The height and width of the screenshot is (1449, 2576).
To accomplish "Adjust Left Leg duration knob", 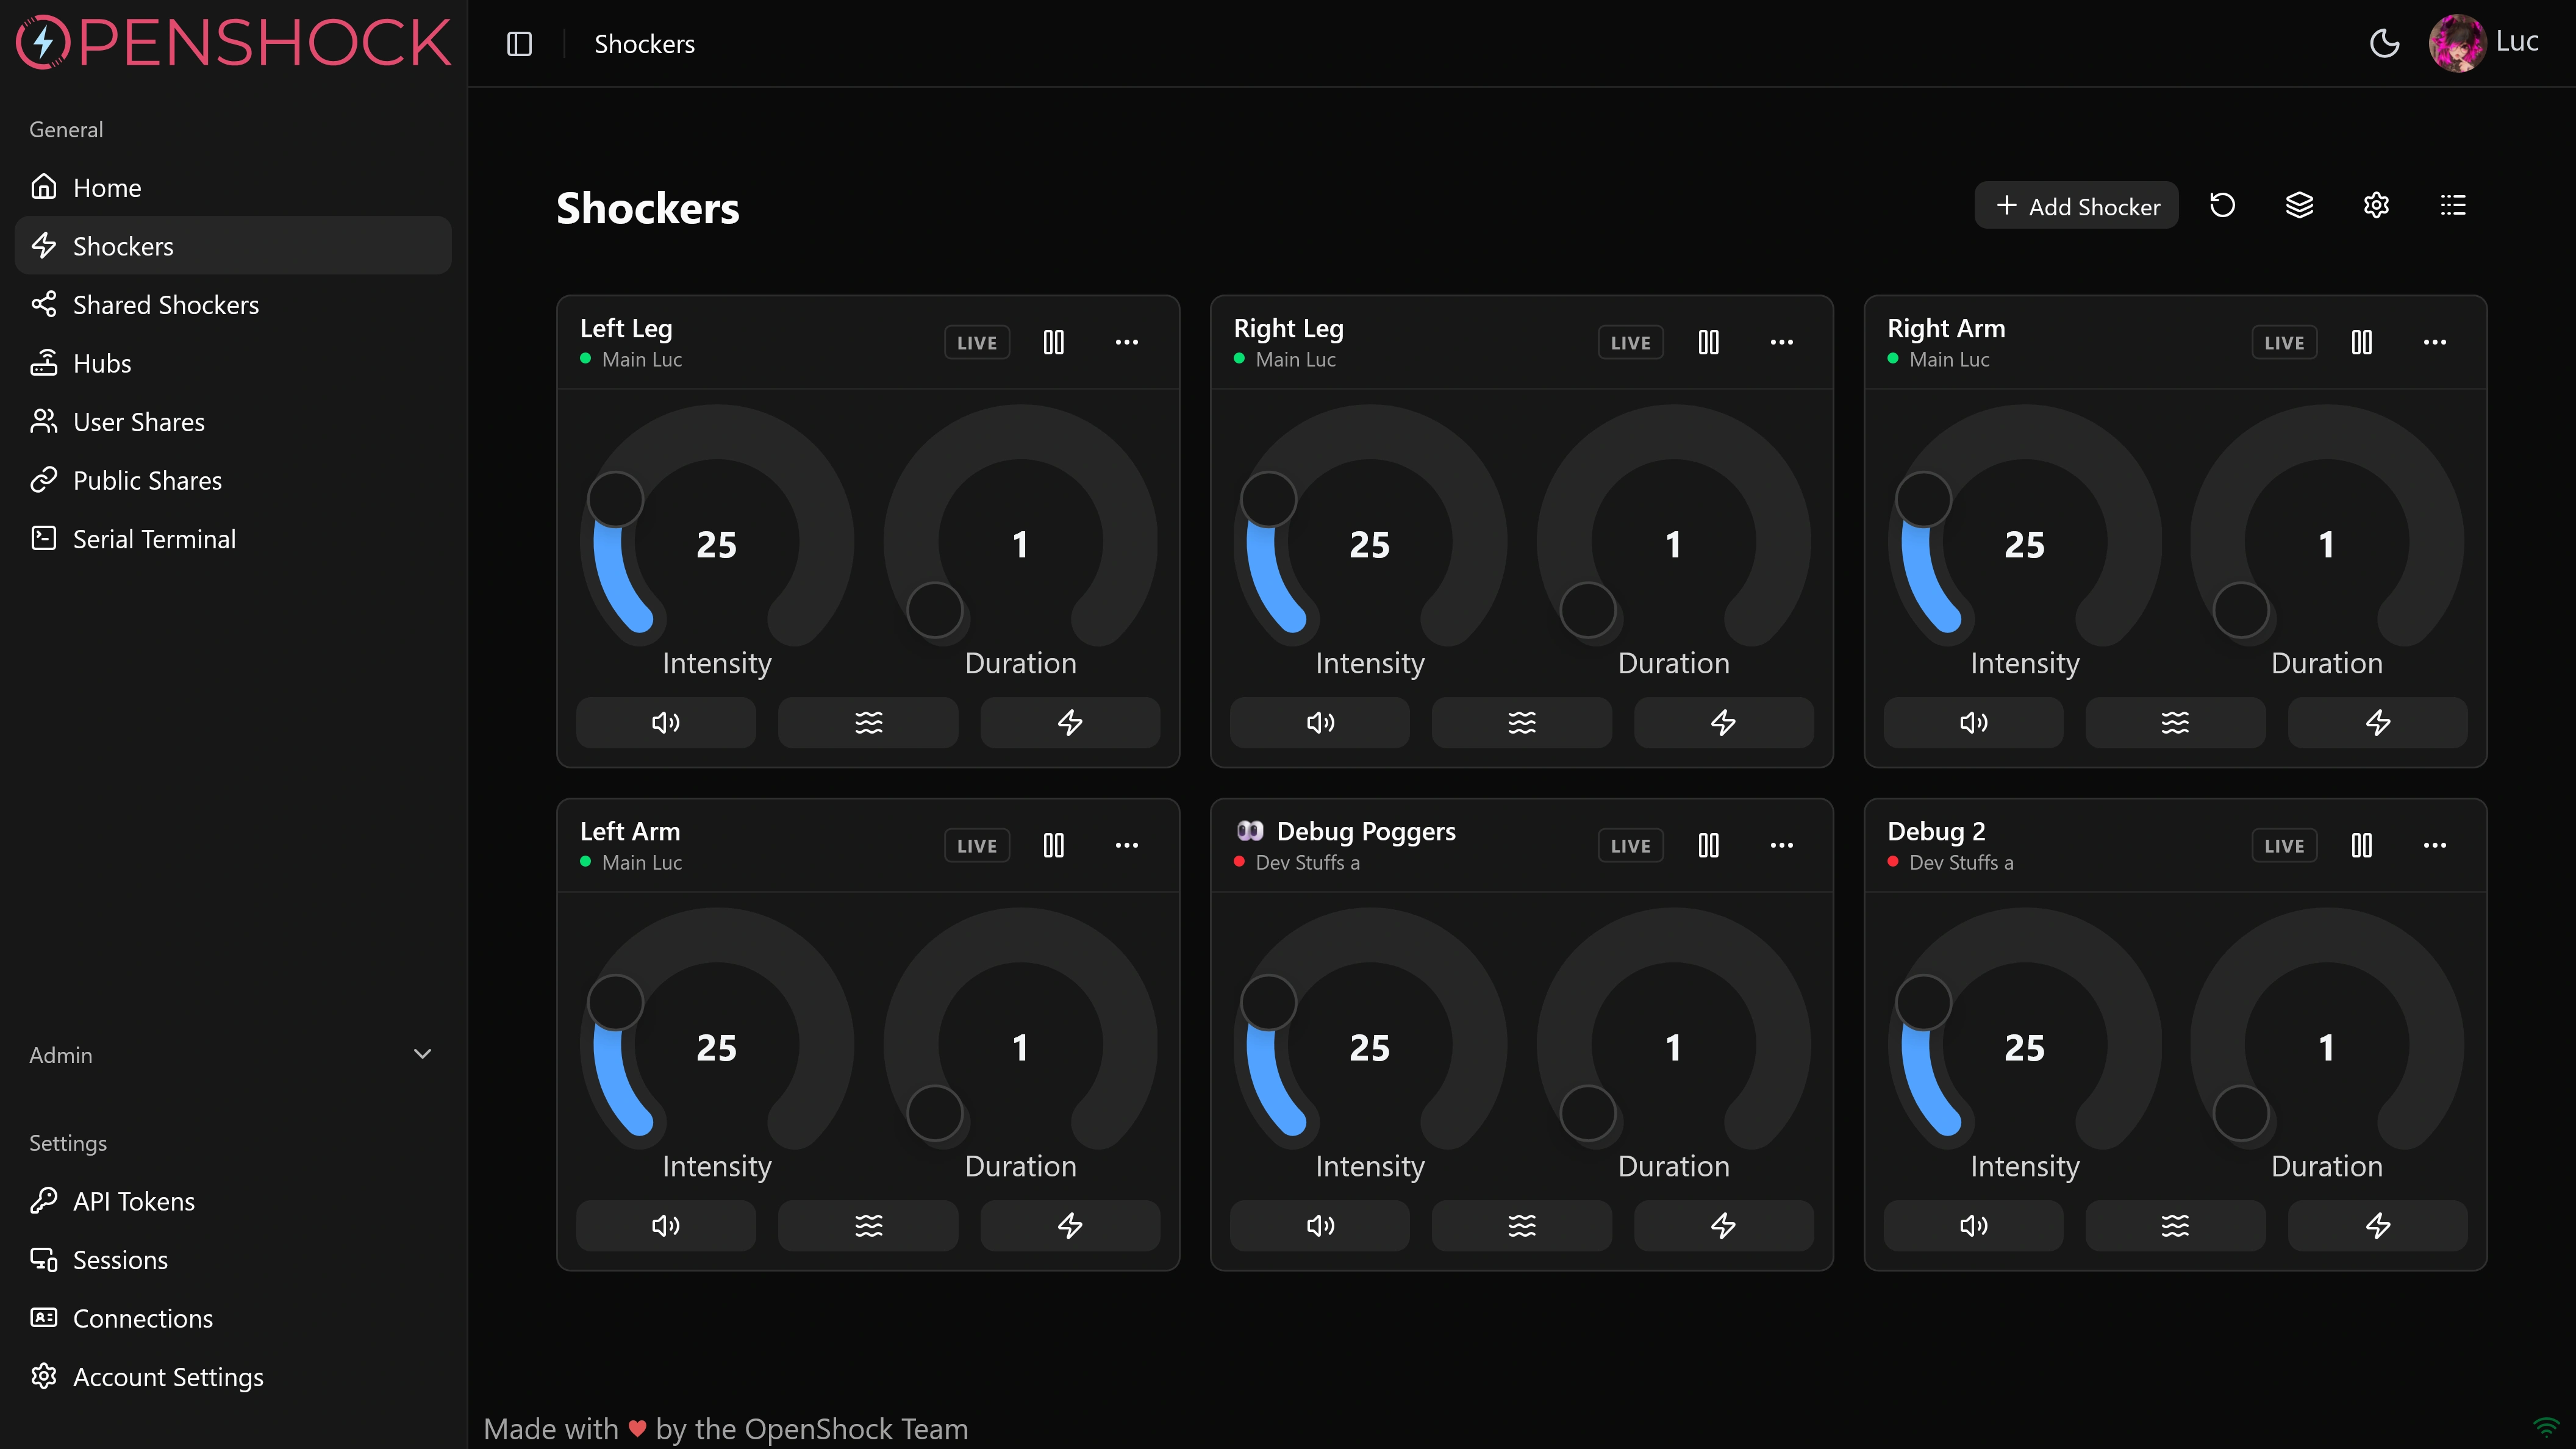I will pos(935,610).
